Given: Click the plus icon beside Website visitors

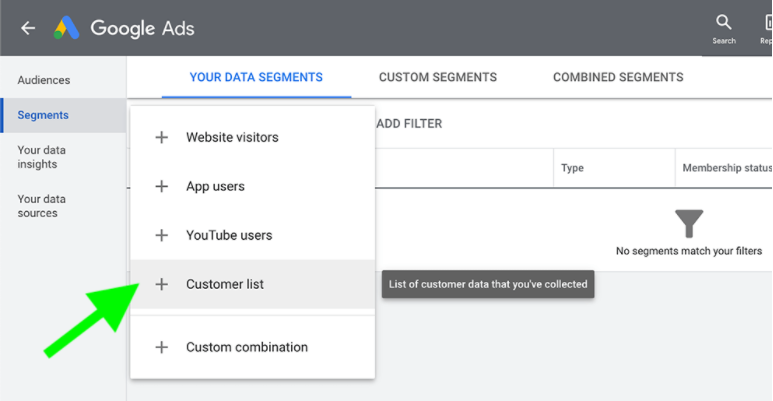Looking at the screenshot, I should pyautogui.click(x=161, y=138).
